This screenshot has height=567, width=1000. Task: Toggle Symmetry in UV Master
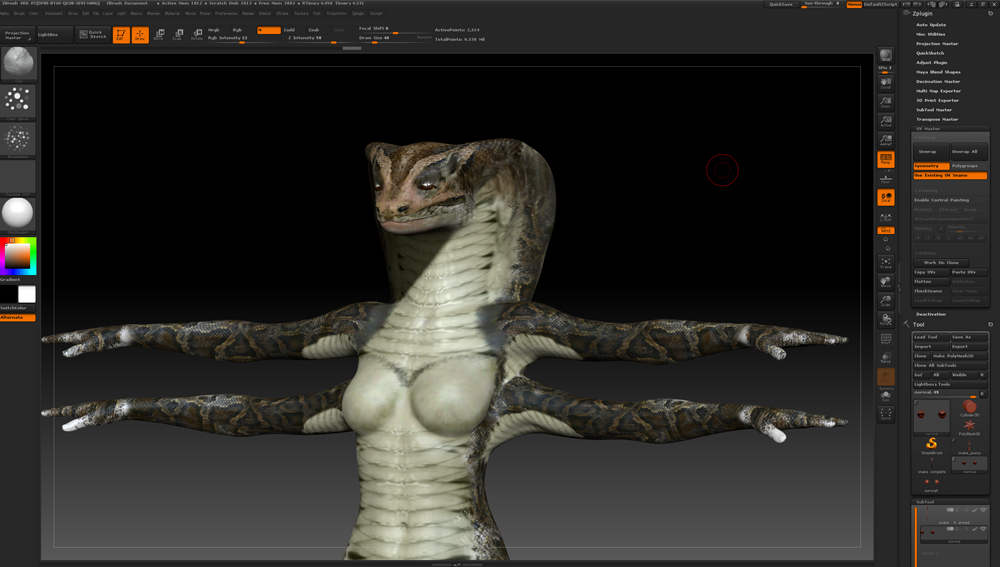[x=930, y=166]
